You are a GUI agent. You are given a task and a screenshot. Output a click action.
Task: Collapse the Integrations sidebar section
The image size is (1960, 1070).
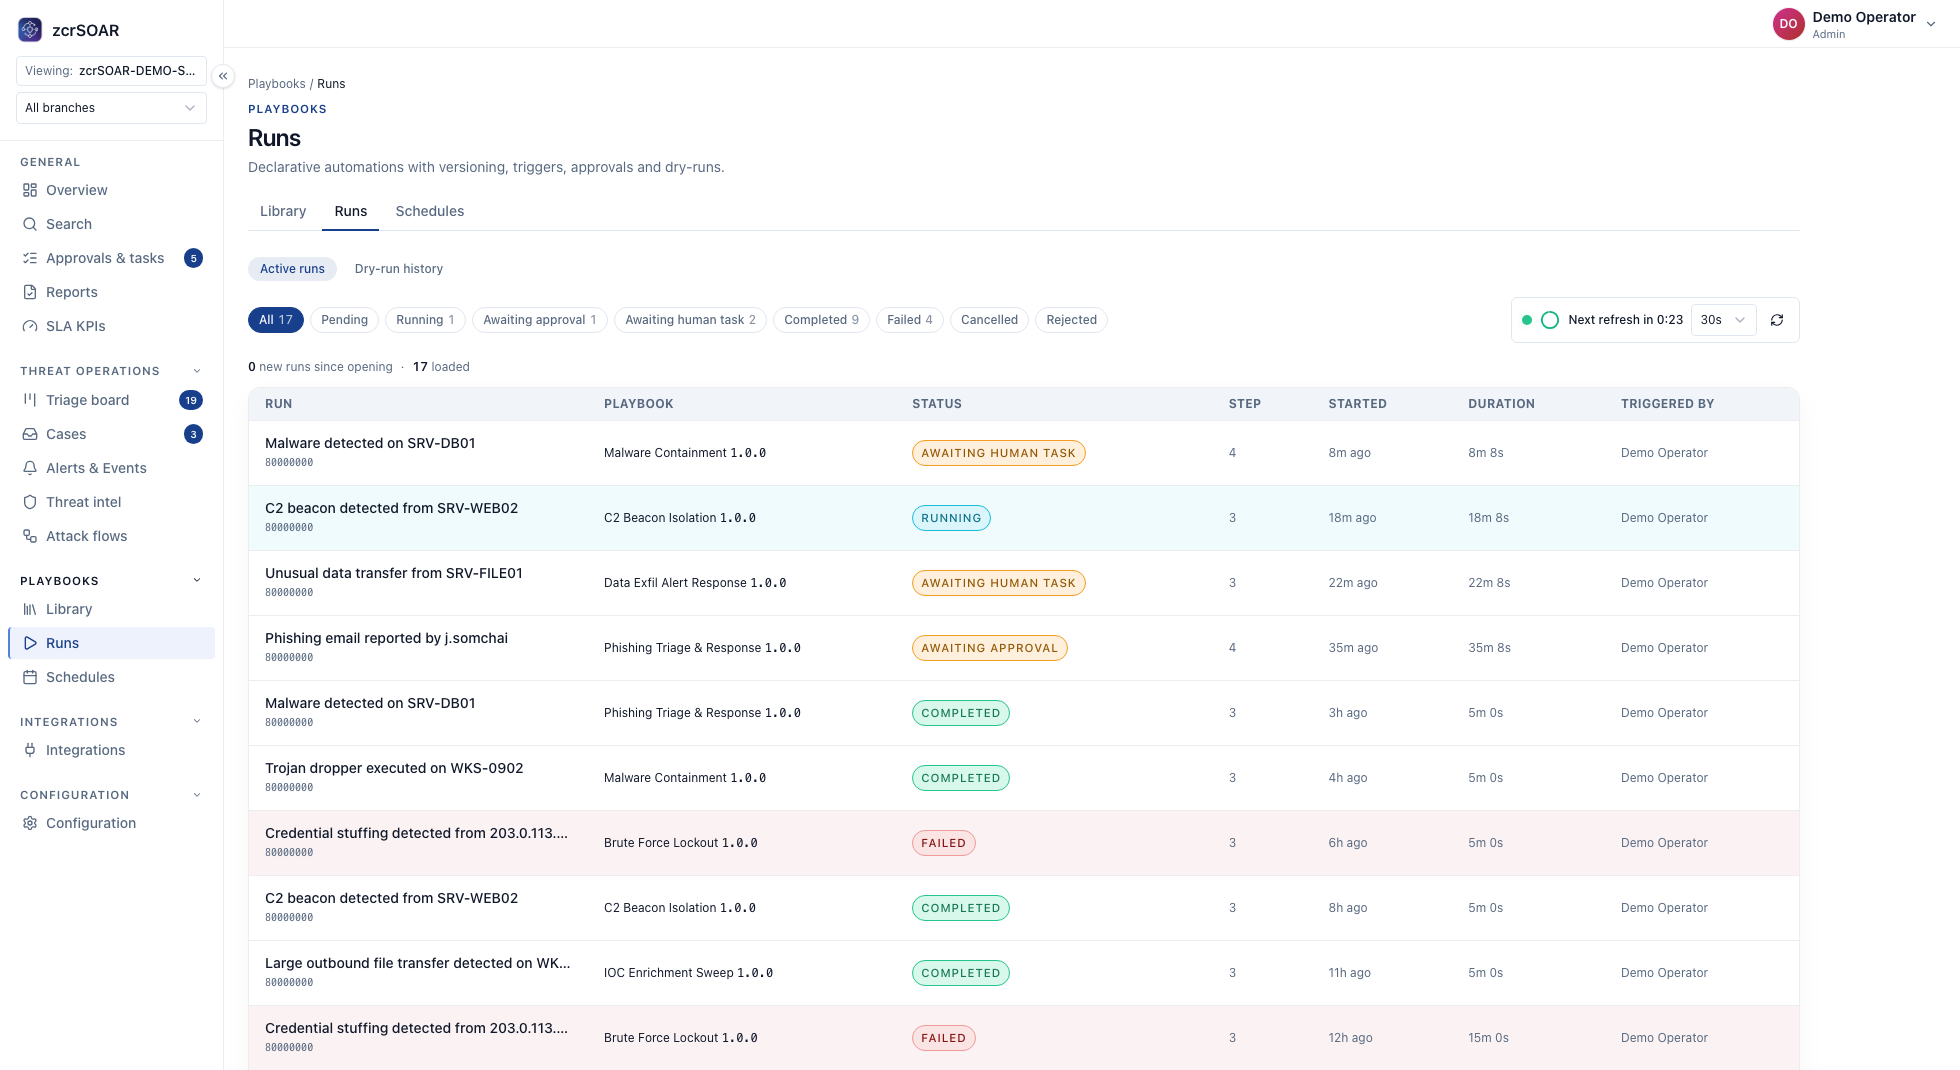pos(197,722)
